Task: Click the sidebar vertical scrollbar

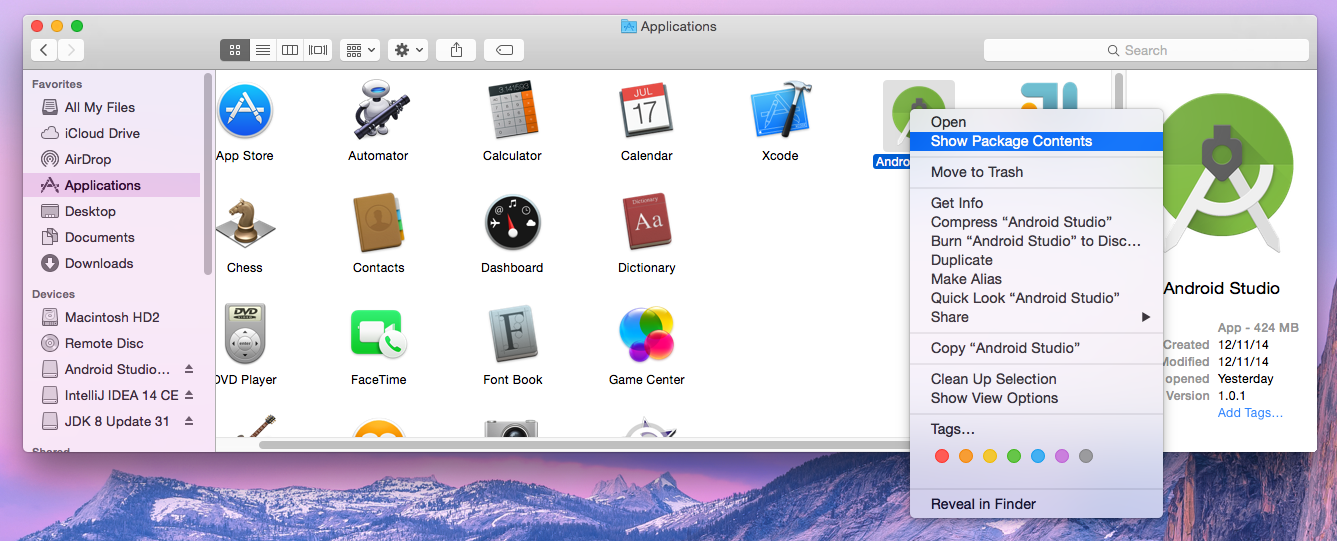Action: tap(207, 173)
